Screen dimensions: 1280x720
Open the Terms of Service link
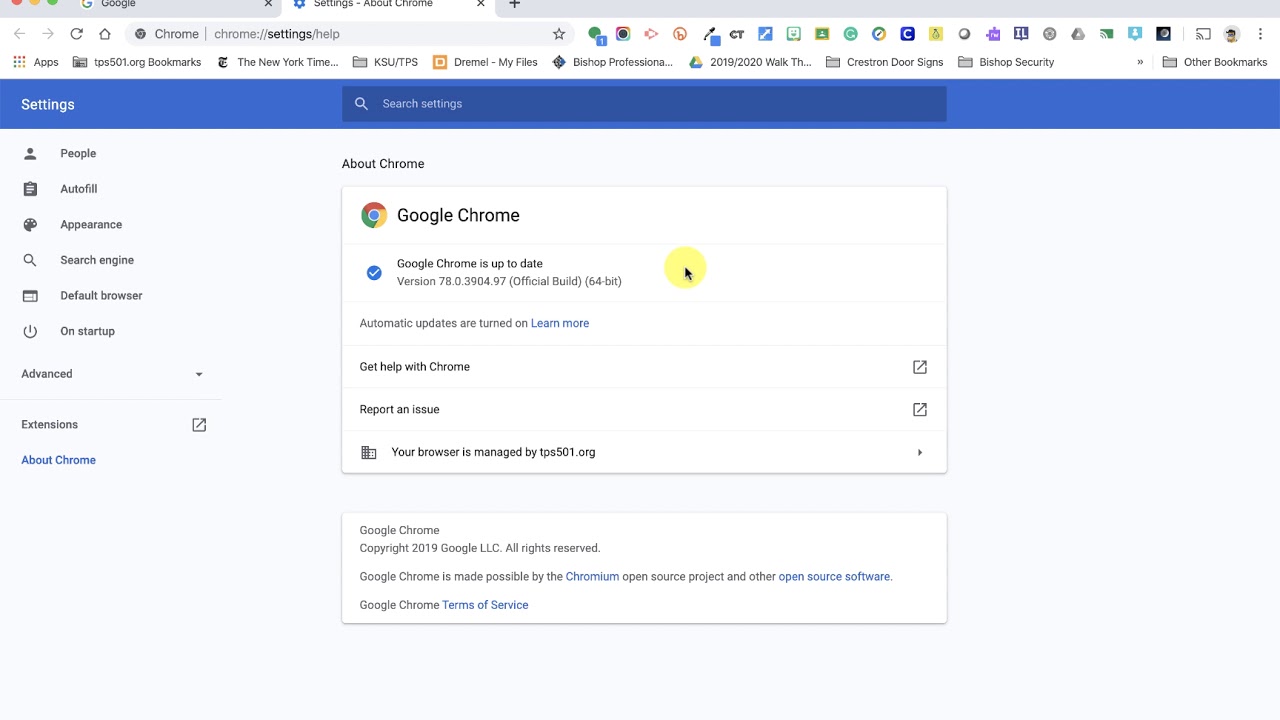485,605
